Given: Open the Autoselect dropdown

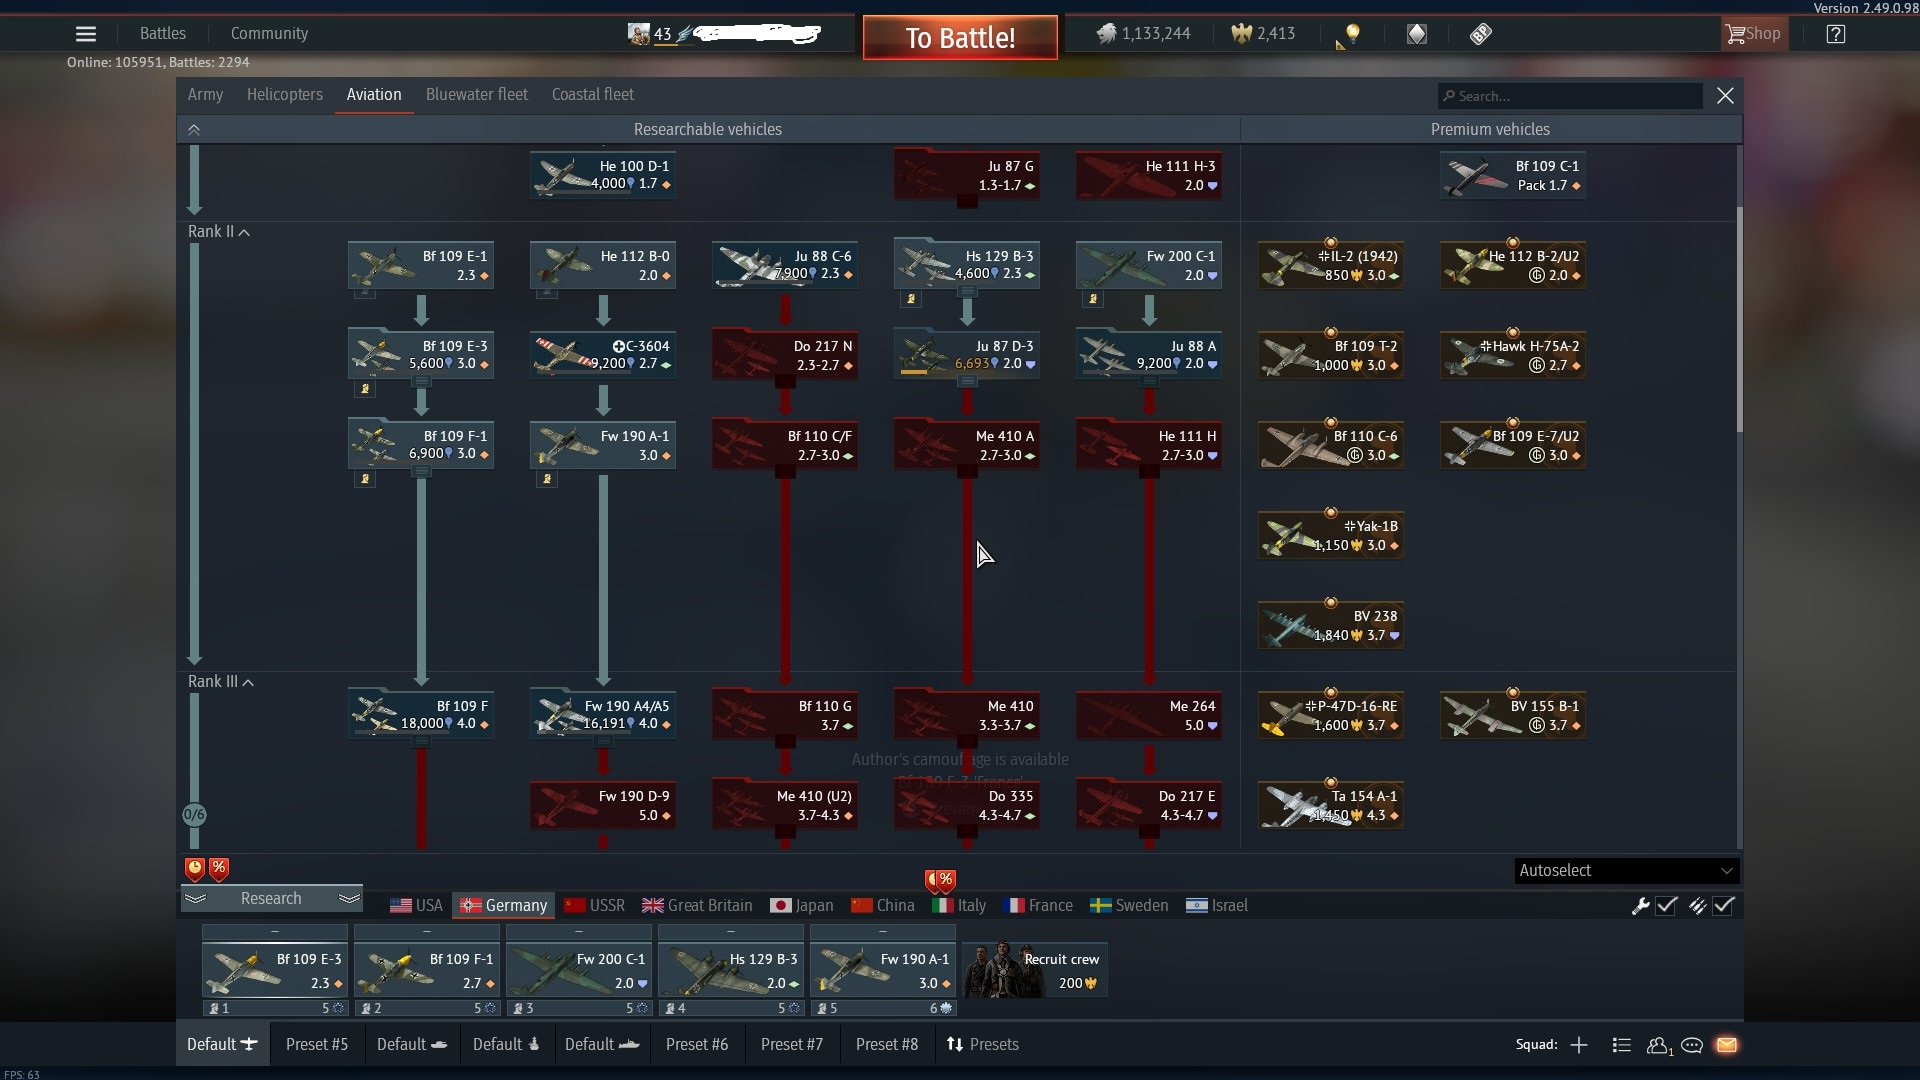Looking at the screenshot, I should 1625,871.
